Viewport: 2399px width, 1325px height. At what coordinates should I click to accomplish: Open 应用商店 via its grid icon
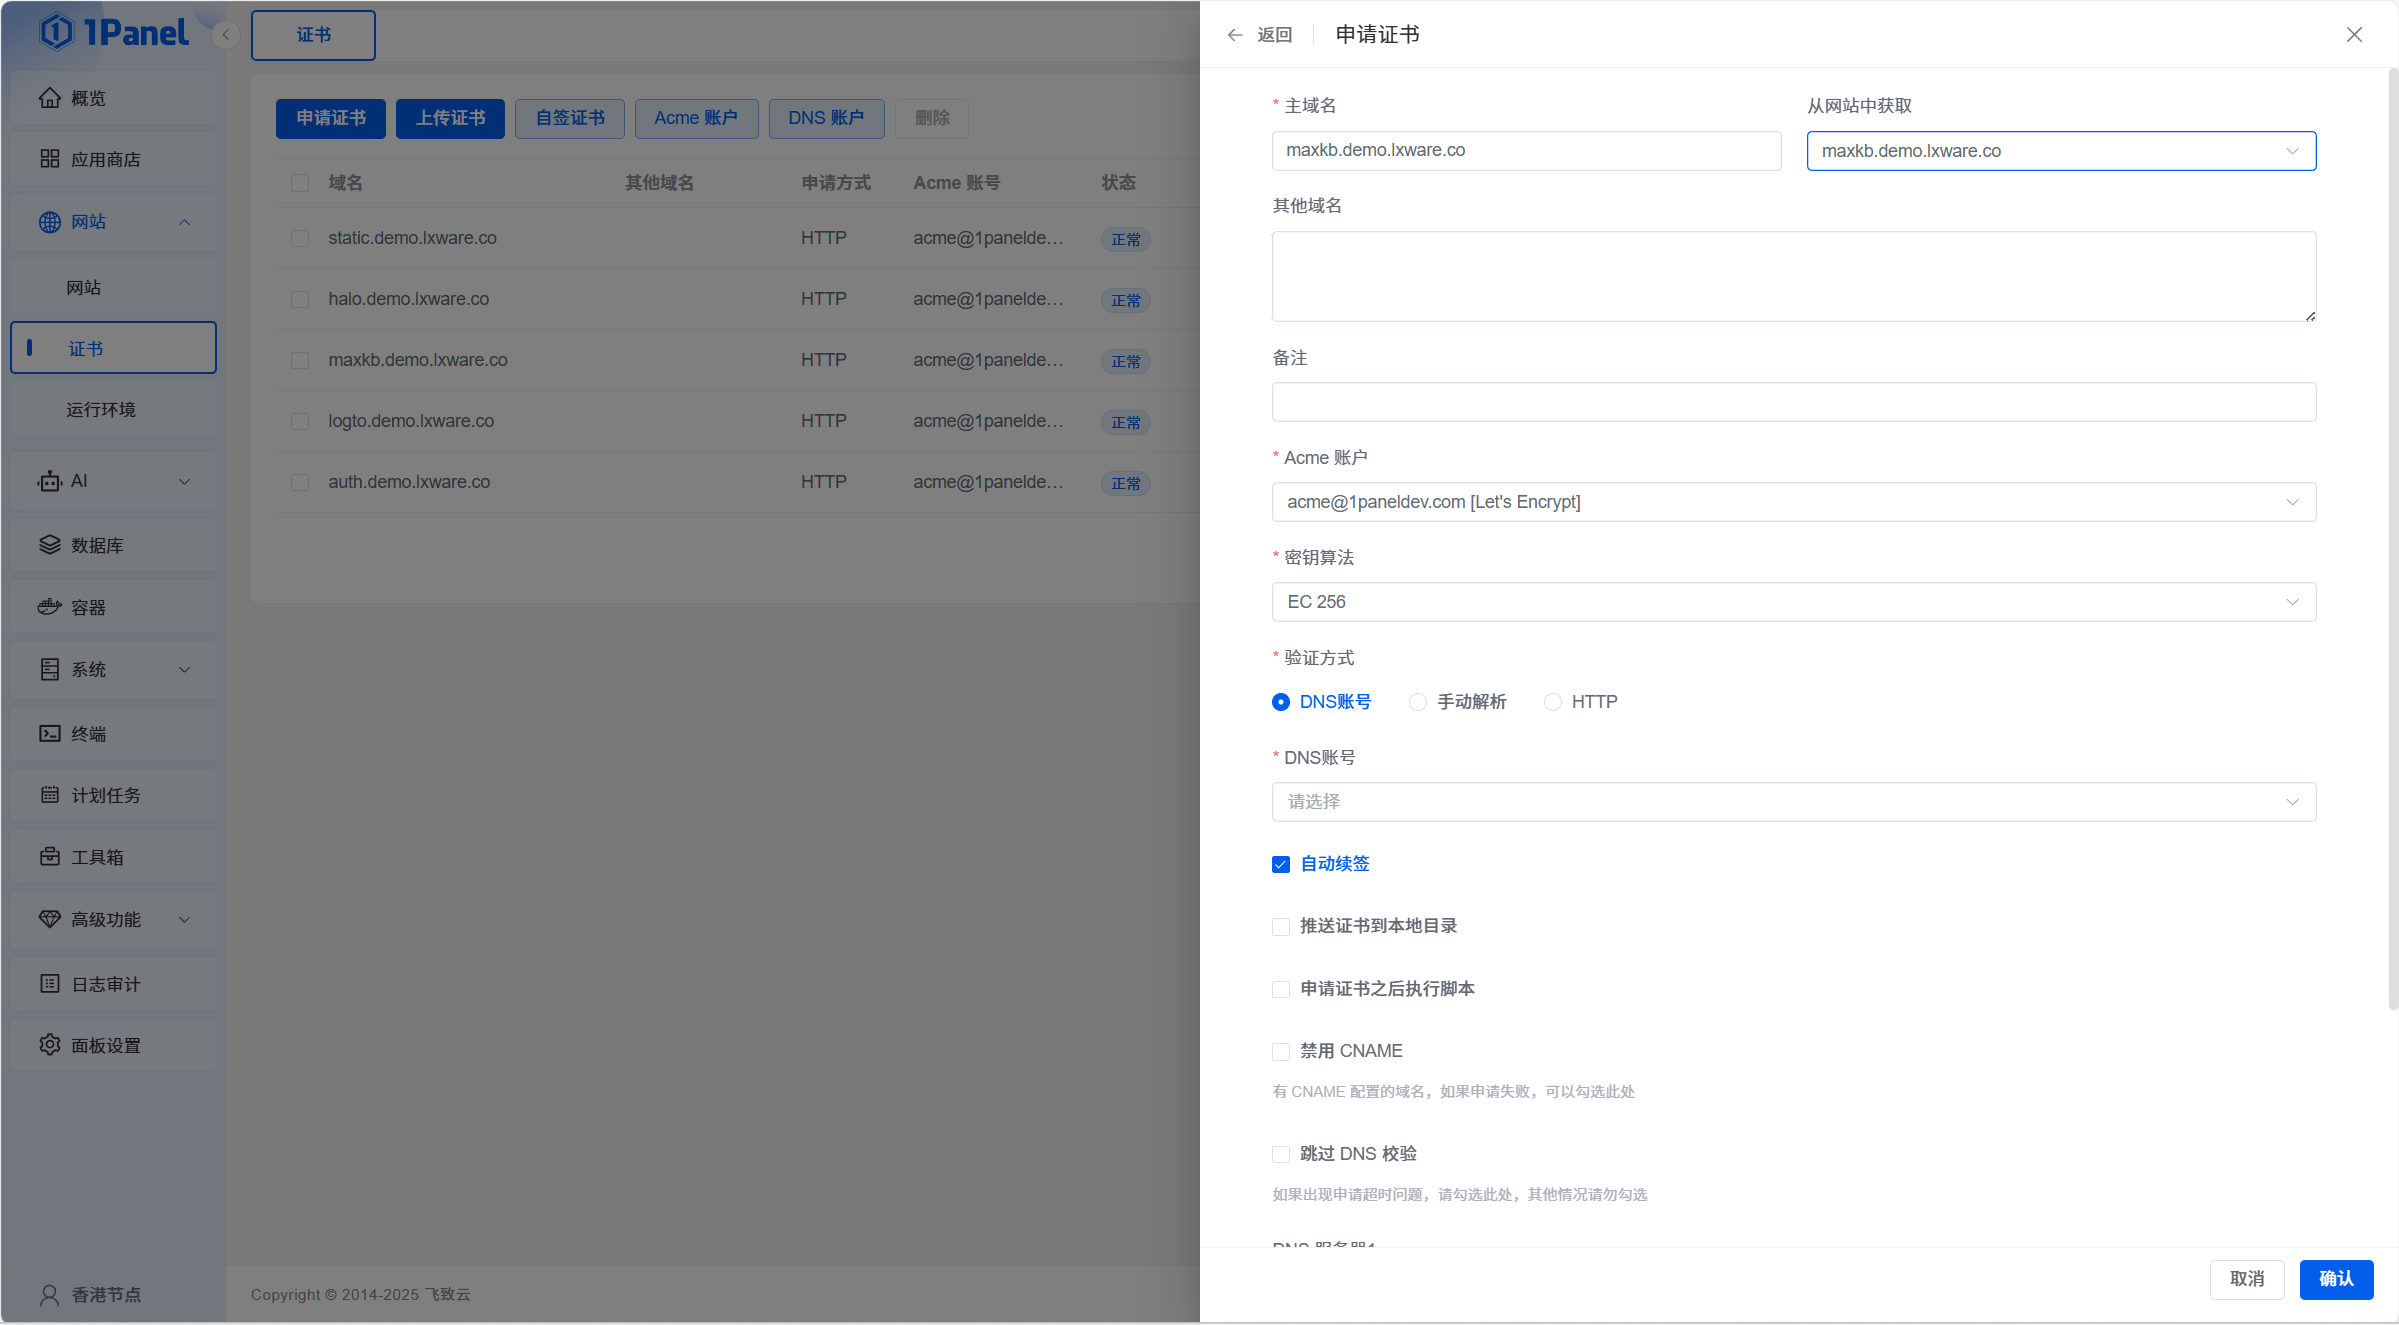tap(49, 159)
